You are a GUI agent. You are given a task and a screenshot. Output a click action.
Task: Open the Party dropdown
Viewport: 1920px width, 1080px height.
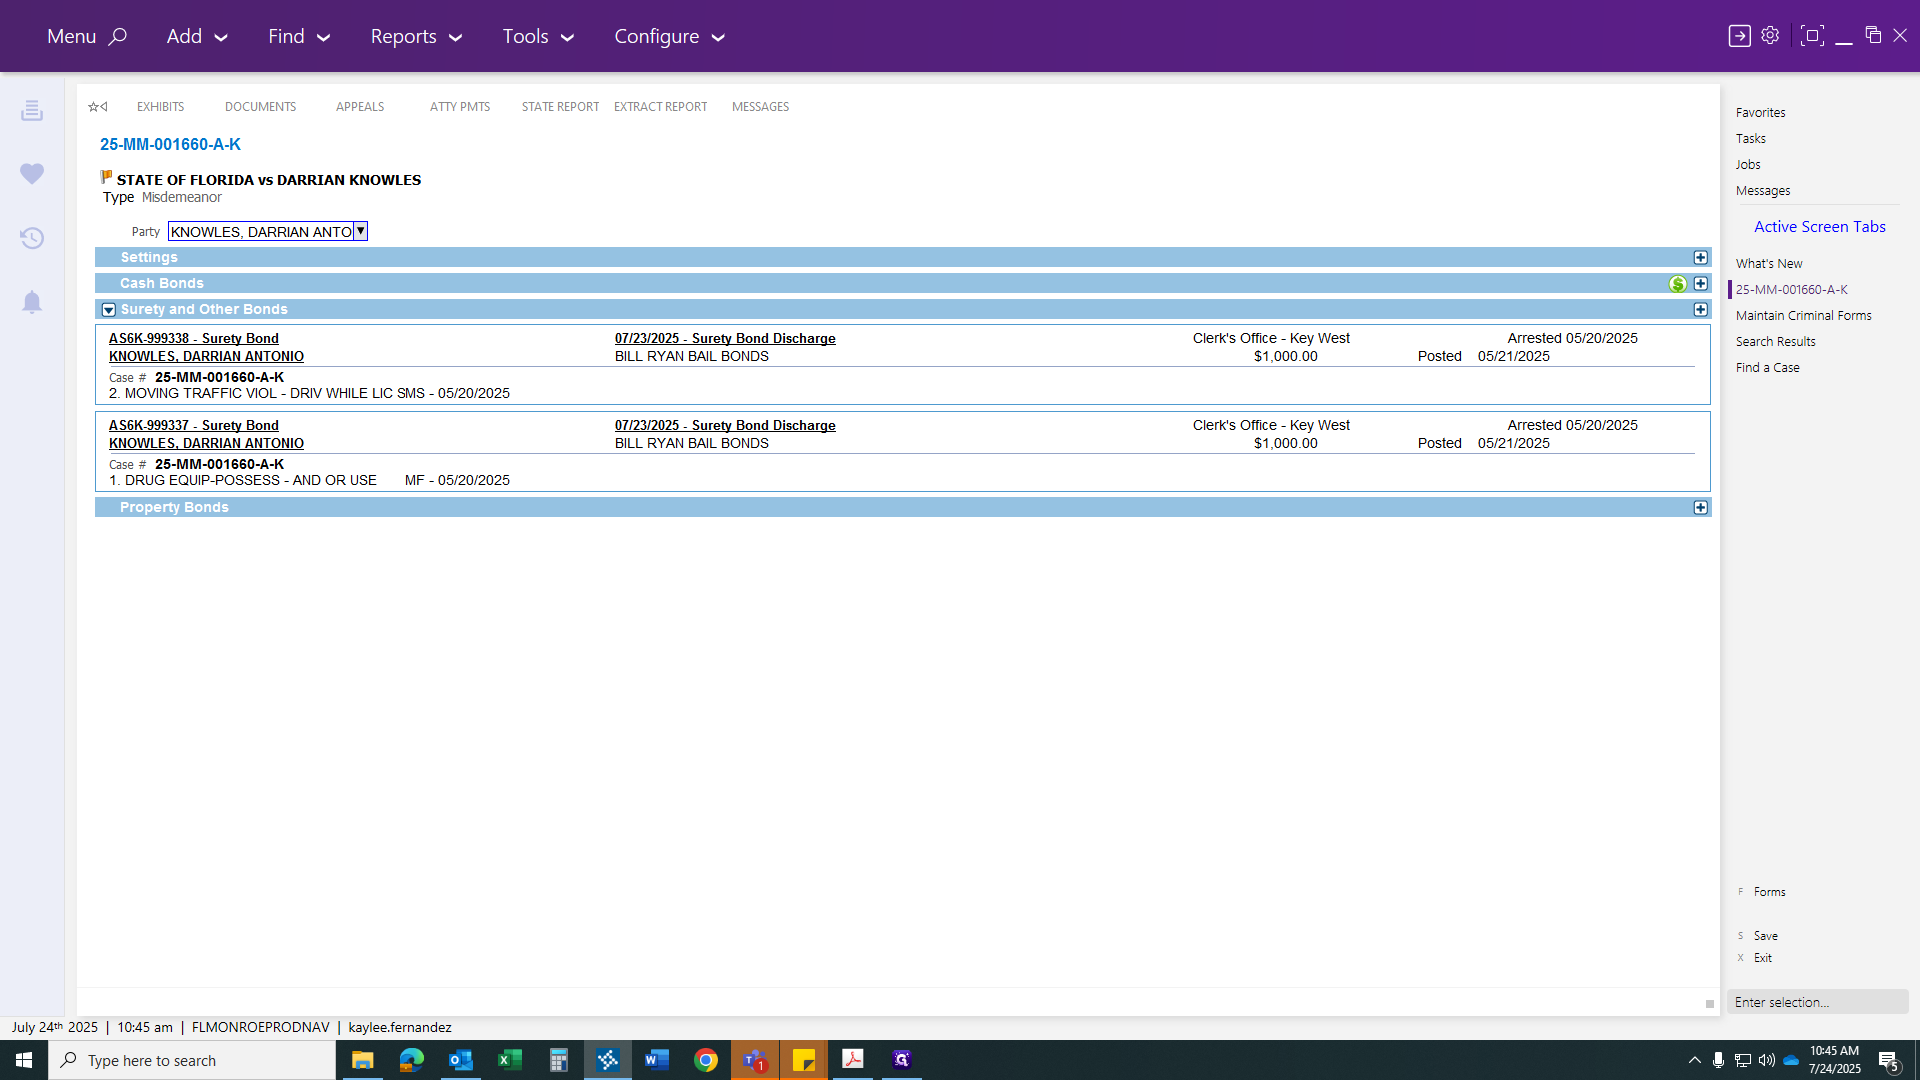(361, 231)
